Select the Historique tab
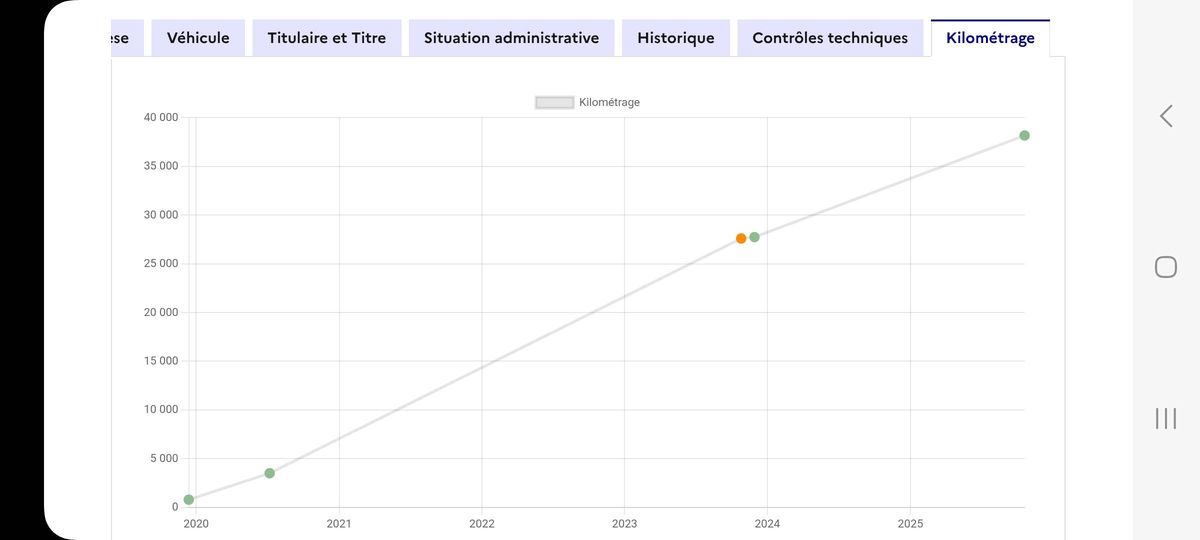This screenshot has width=1200, height=540. (x=676, y=38)
